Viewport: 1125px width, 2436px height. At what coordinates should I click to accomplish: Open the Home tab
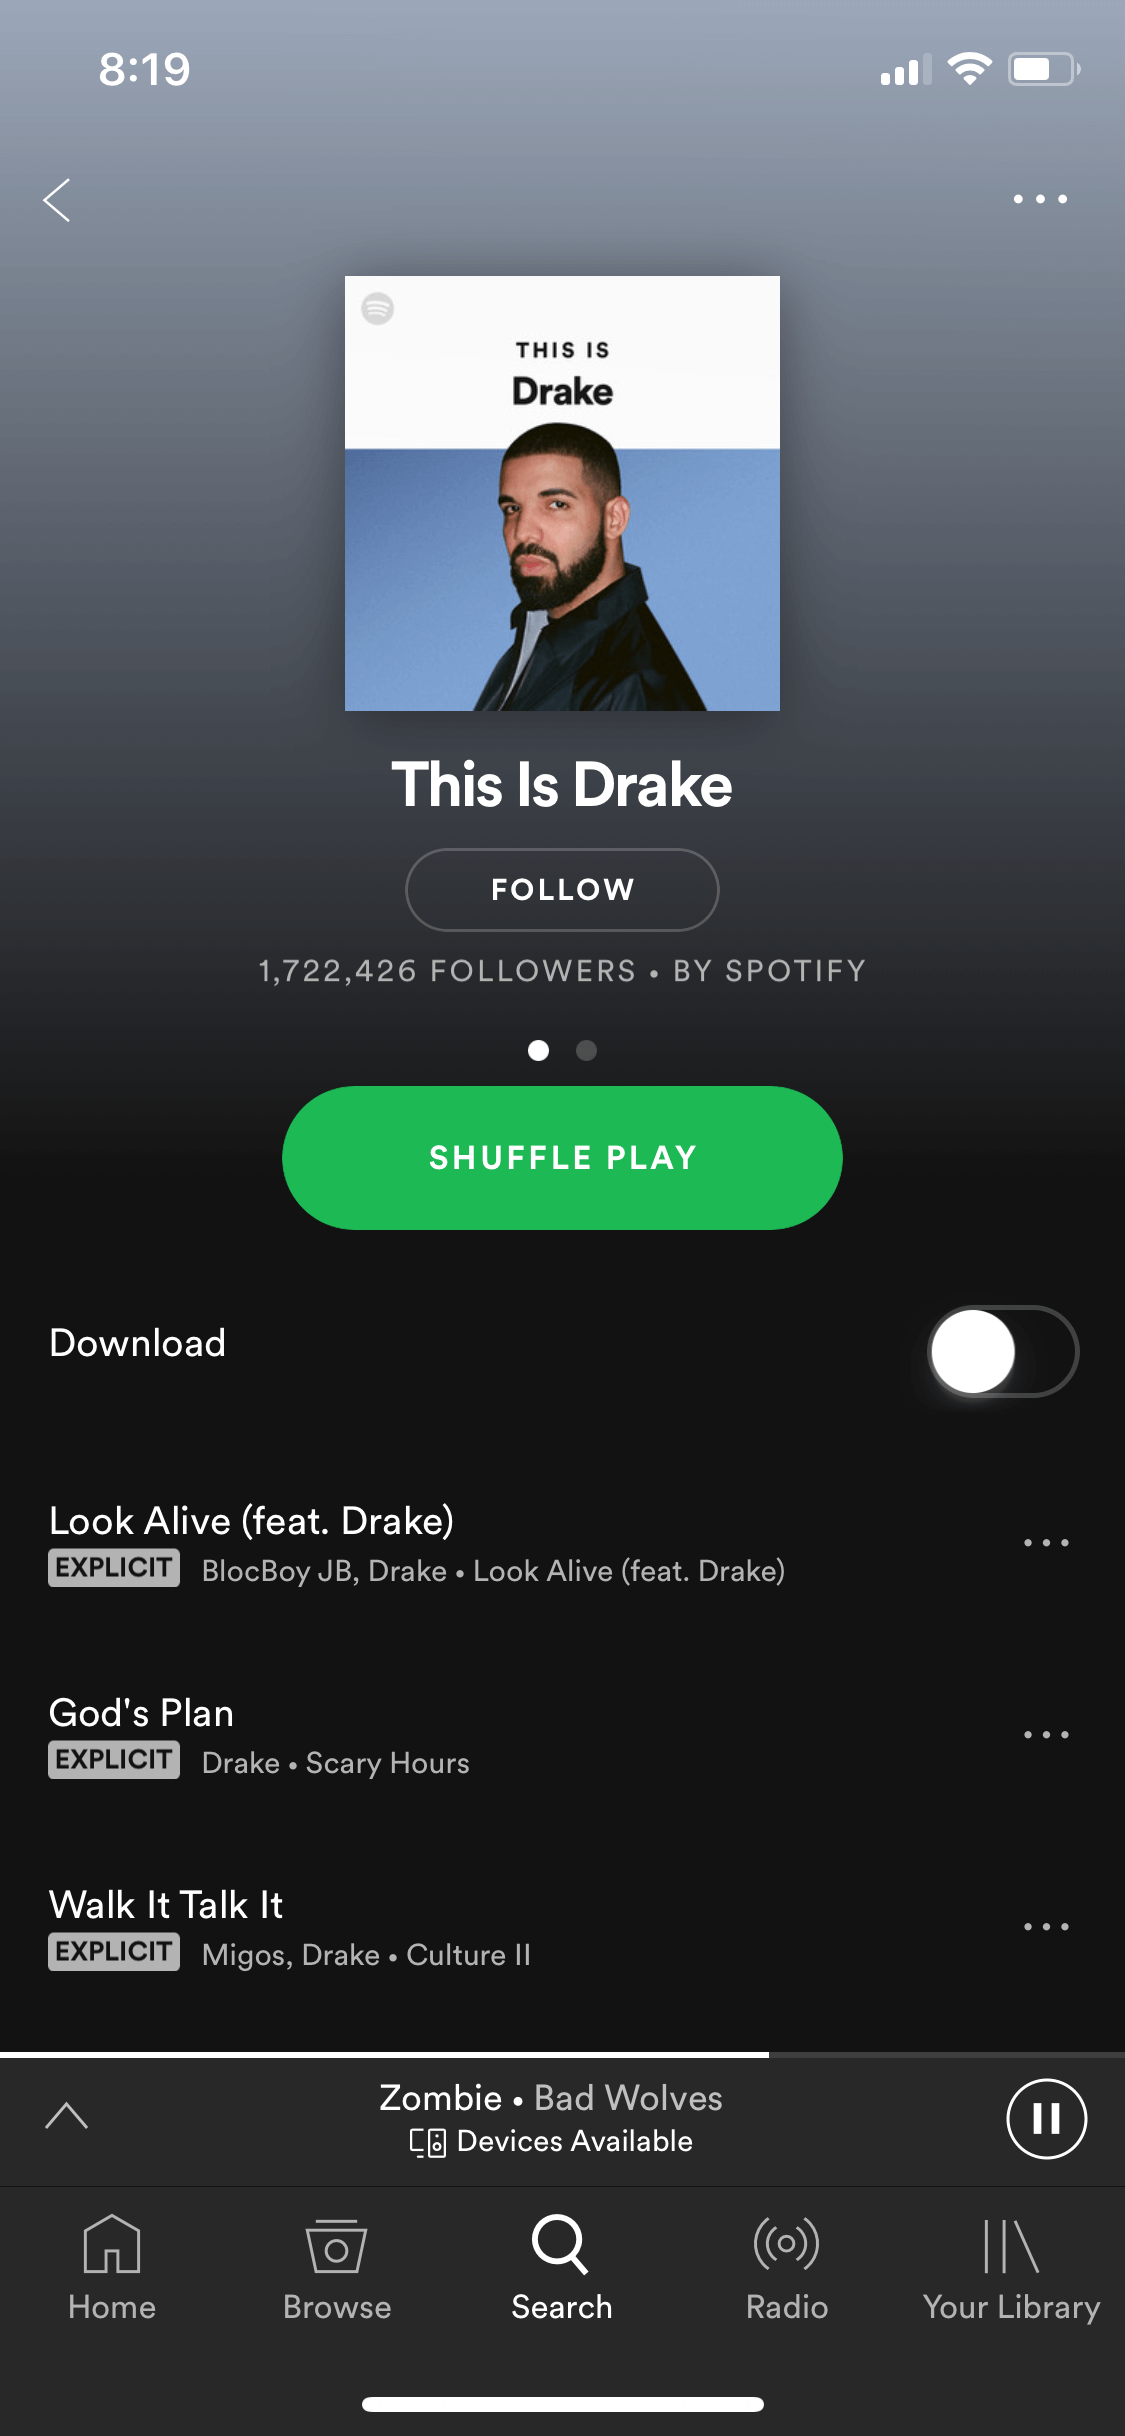112,2267
